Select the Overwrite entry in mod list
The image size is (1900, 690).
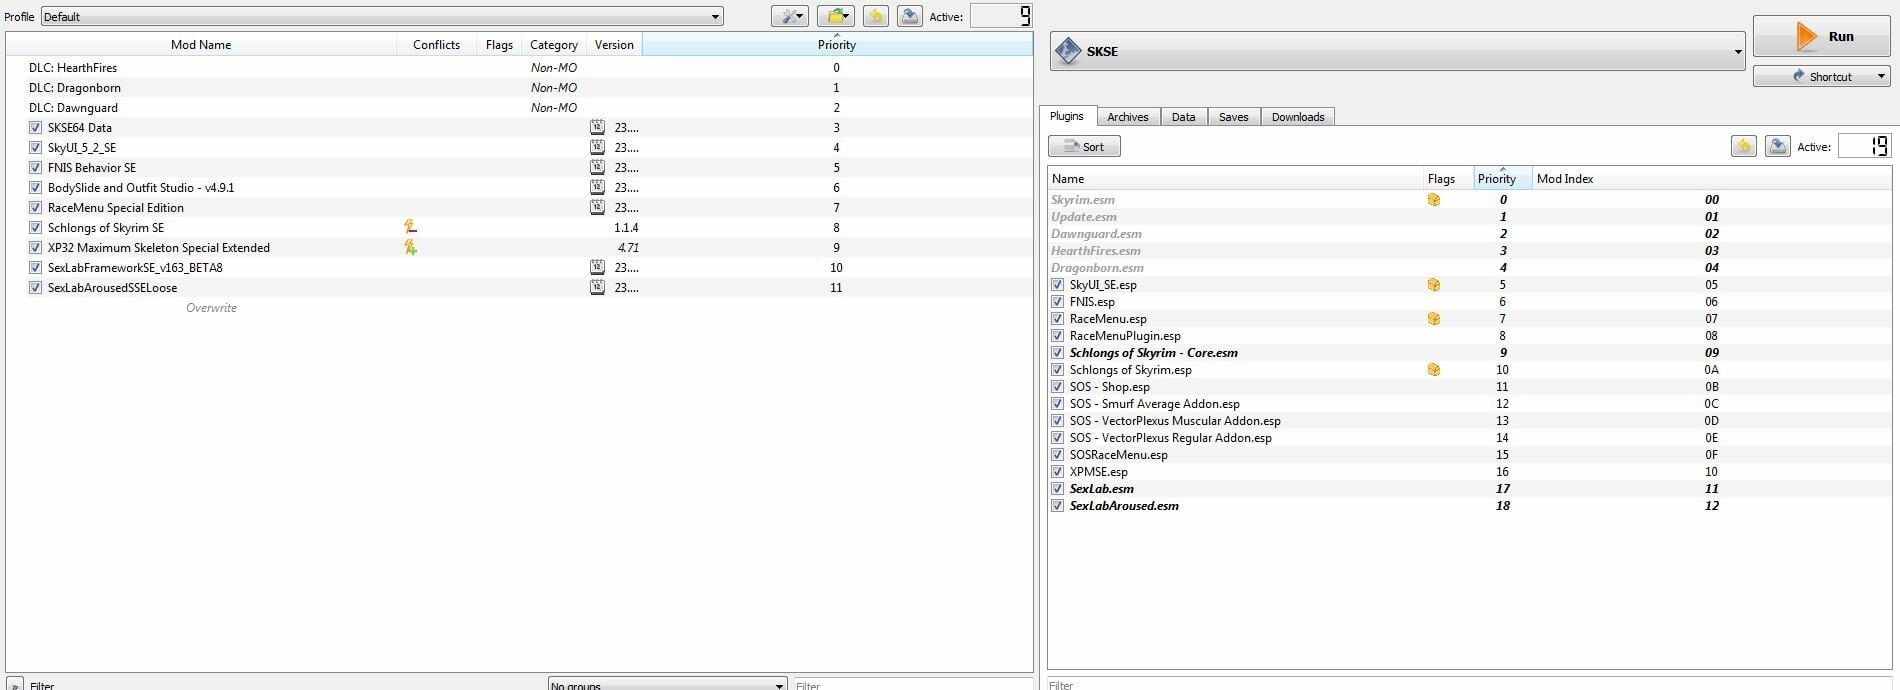pos(519,307)
